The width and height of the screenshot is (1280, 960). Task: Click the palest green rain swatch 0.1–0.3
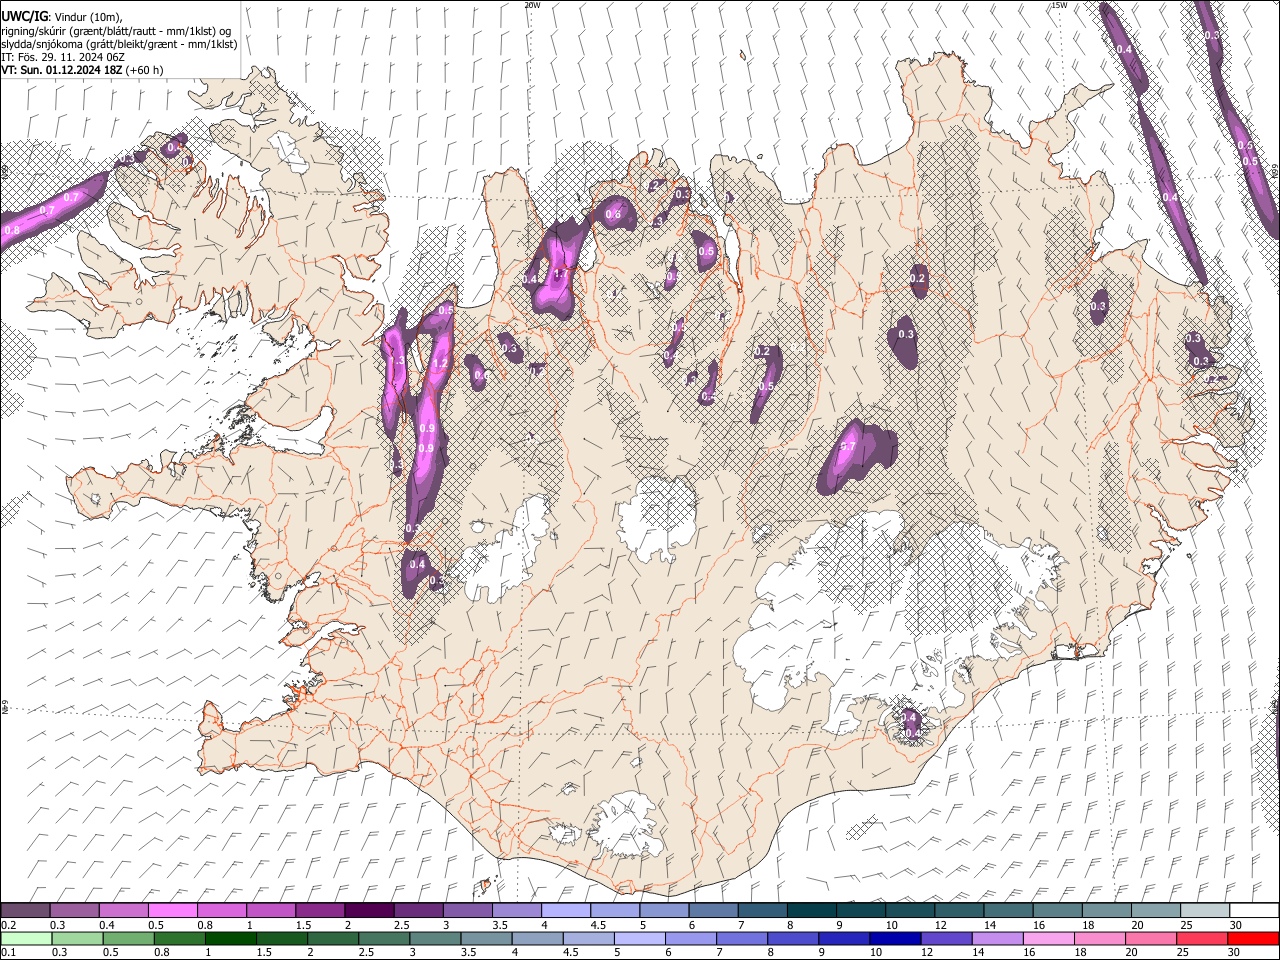(x=26, y=938)
